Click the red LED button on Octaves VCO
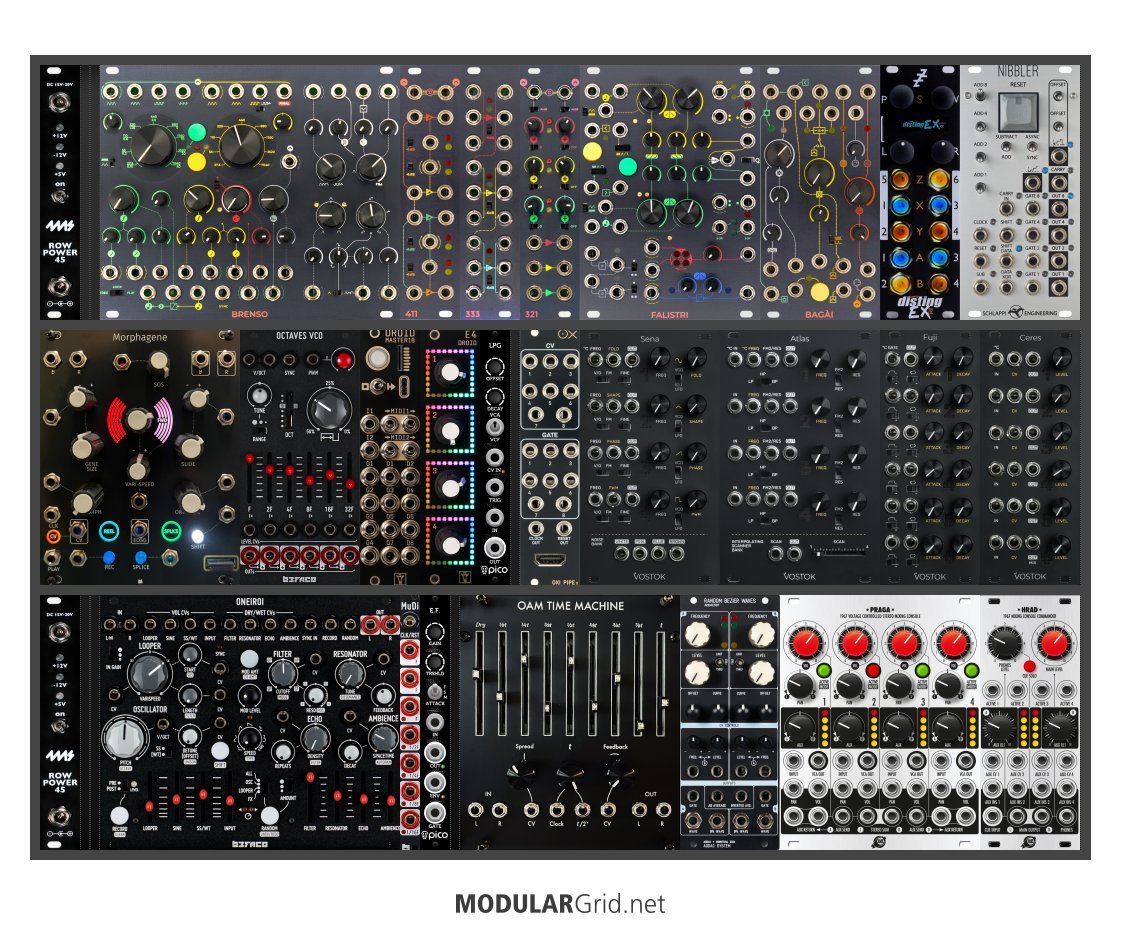1121x925 pixels. coord(345,360)
